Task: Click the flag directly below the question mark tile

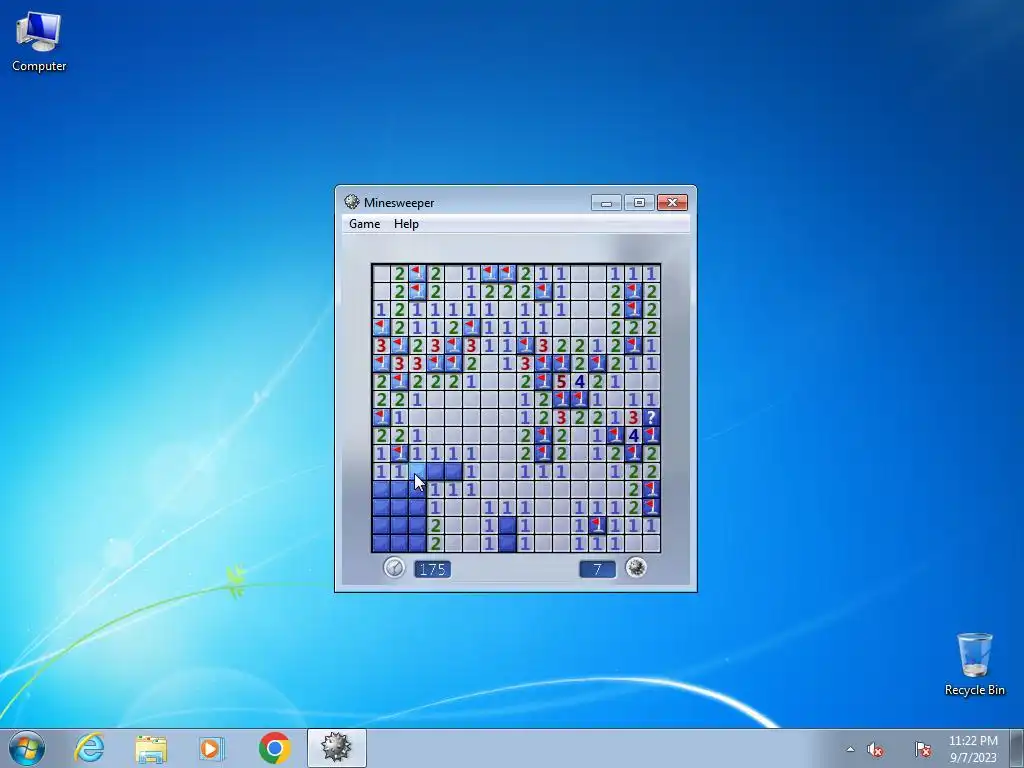Action: pyautogui.click(x=651, y=435)
